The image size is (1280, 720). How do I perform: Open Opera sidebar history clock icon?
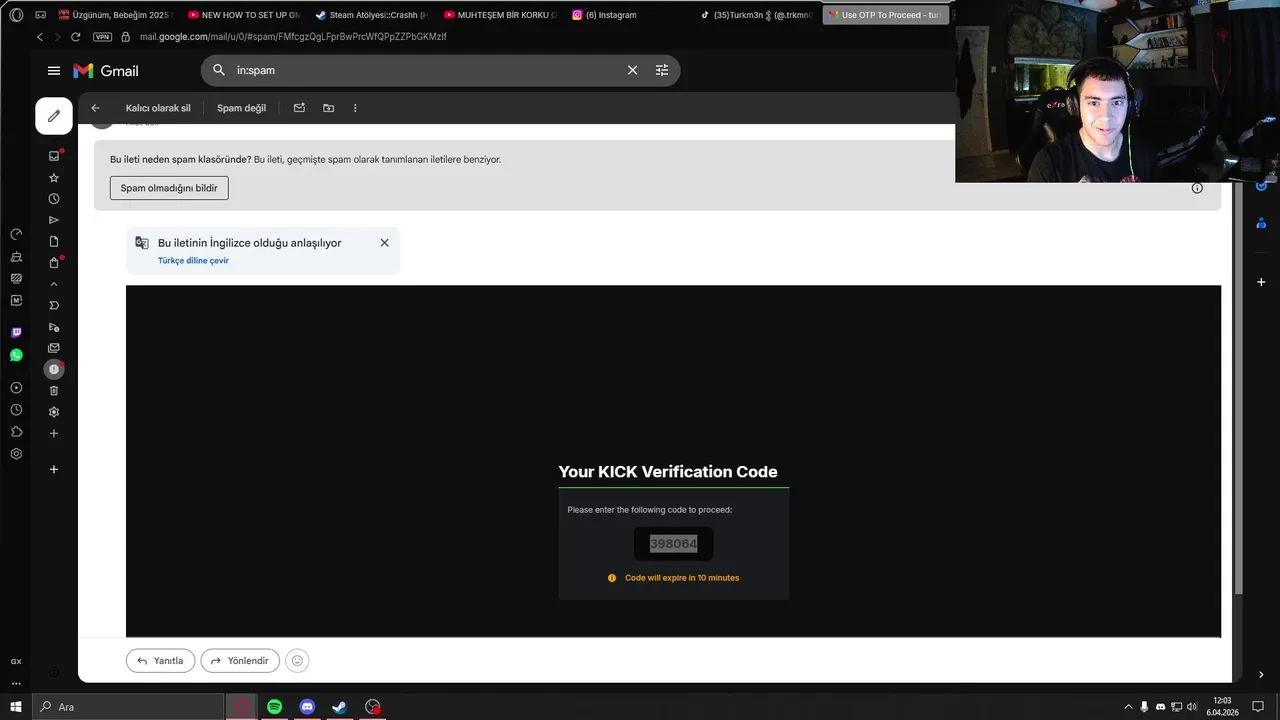(x=16, y=410)
